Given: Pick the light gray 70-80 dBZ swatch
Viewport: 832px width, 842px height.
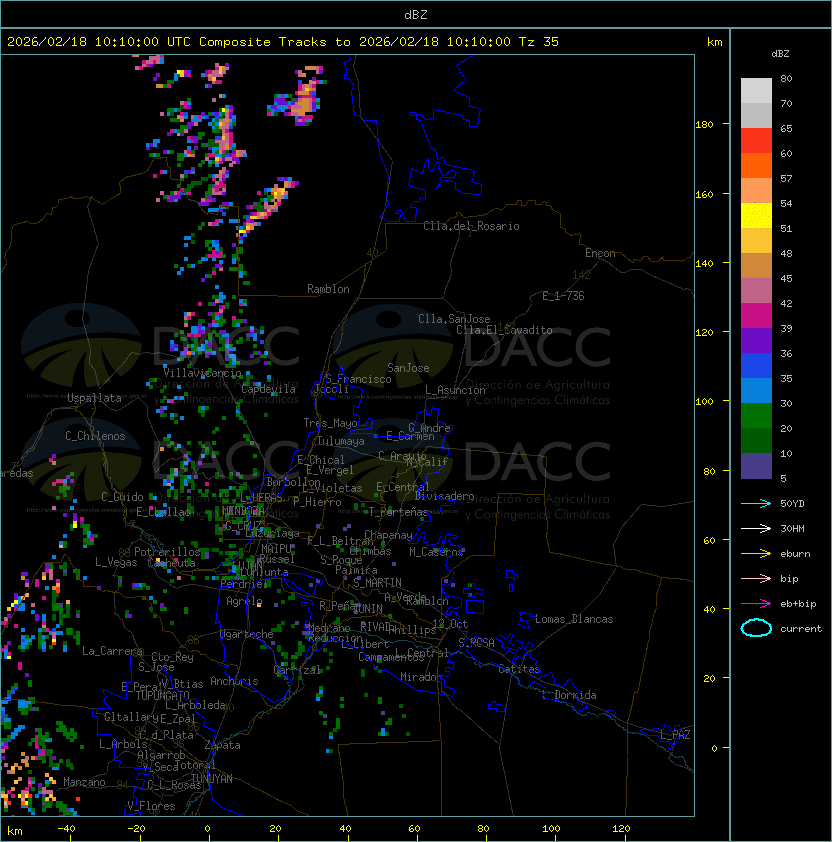Looking at the screenshot, I should coord(756,91).
